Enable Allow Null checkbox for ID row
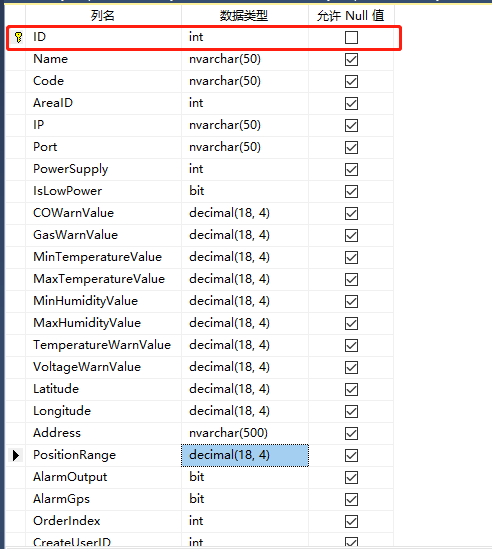492x549 pixels. [351, 37]
